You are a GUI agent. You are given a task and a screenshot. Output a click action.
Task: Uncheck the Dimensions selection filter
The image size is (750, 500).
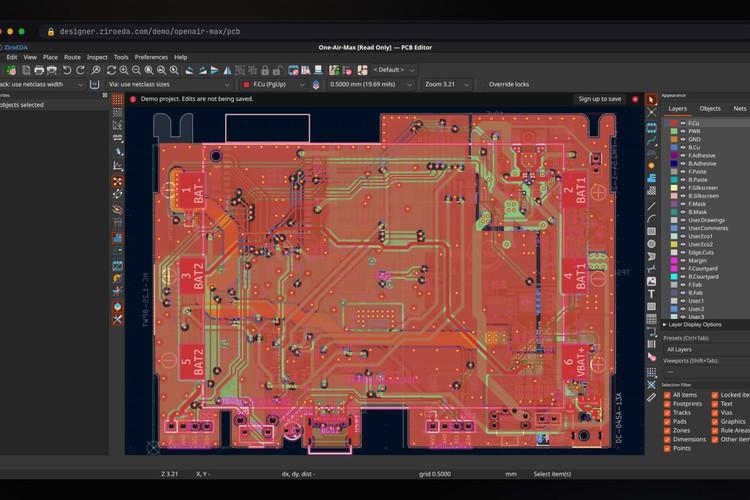[667, 439]
